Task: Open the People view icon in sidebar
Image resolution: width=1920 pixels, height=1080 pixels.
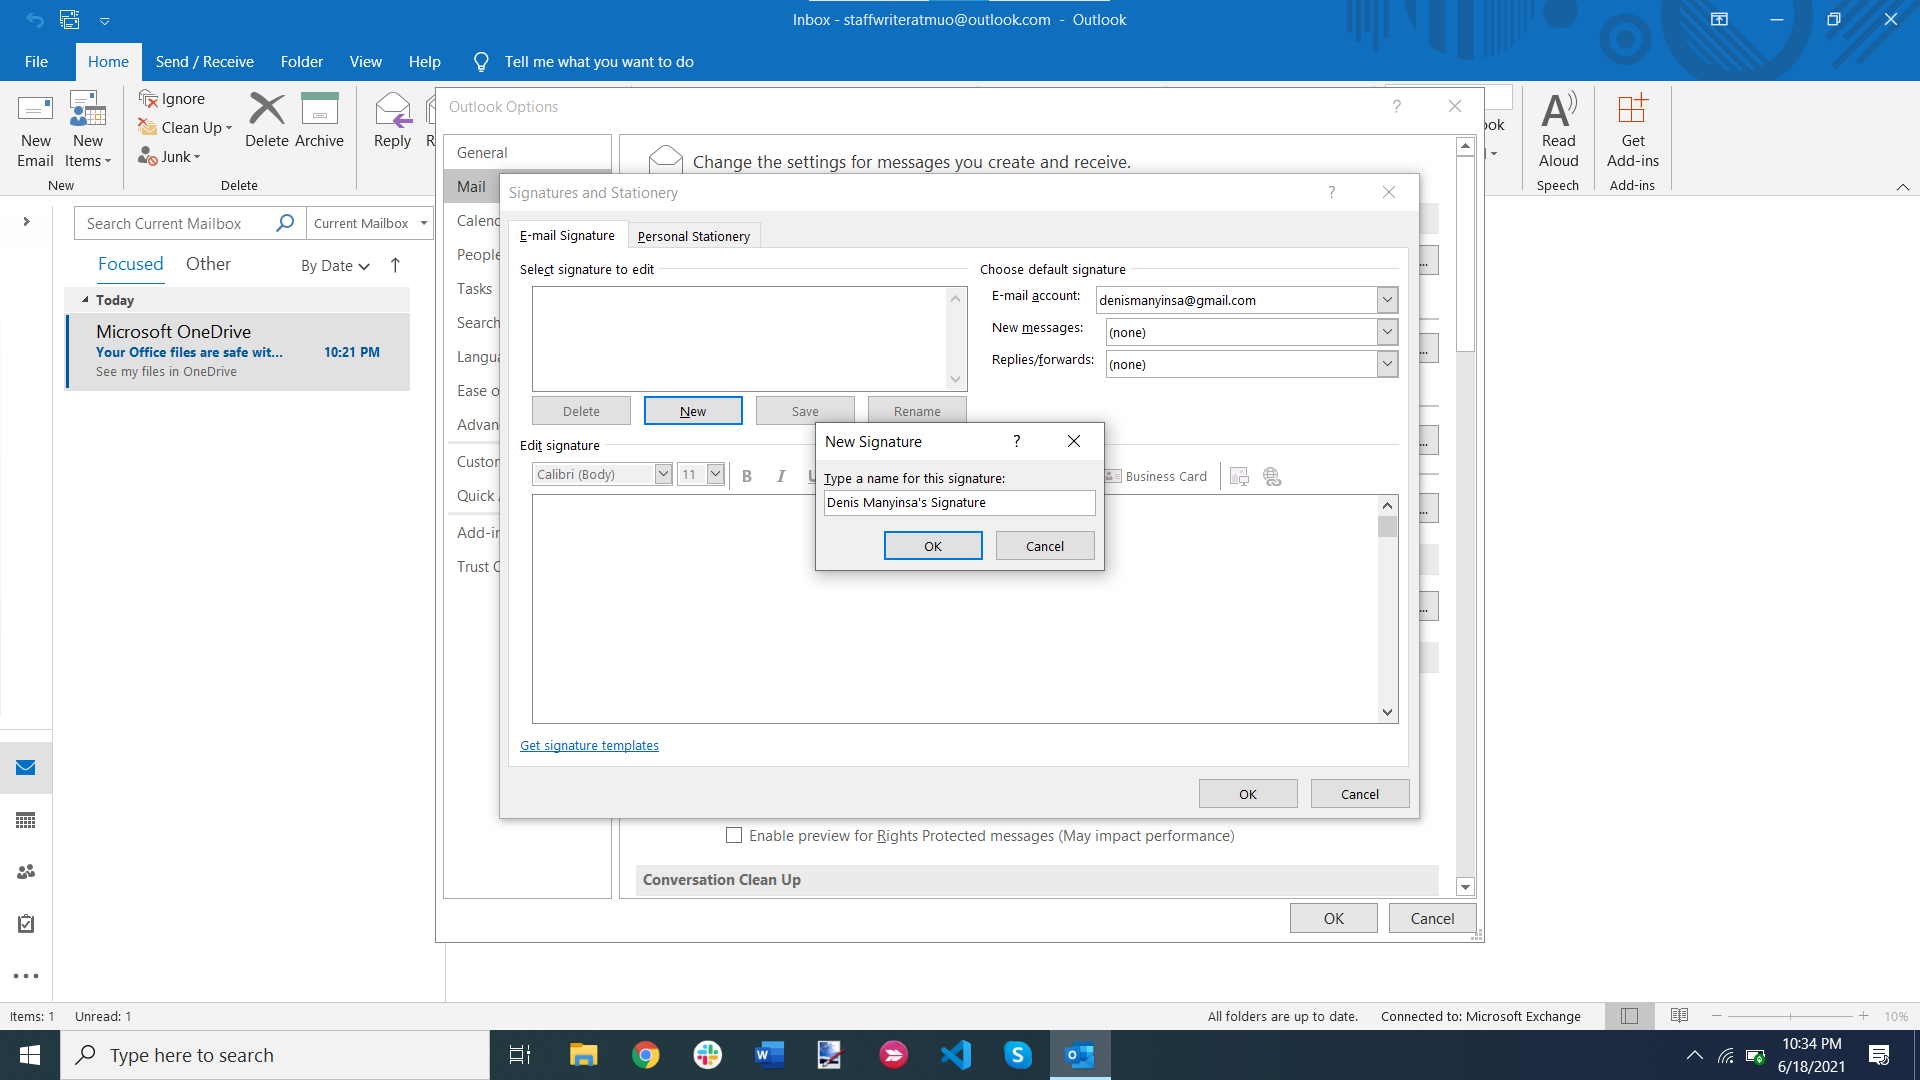Action: [25, 871]
